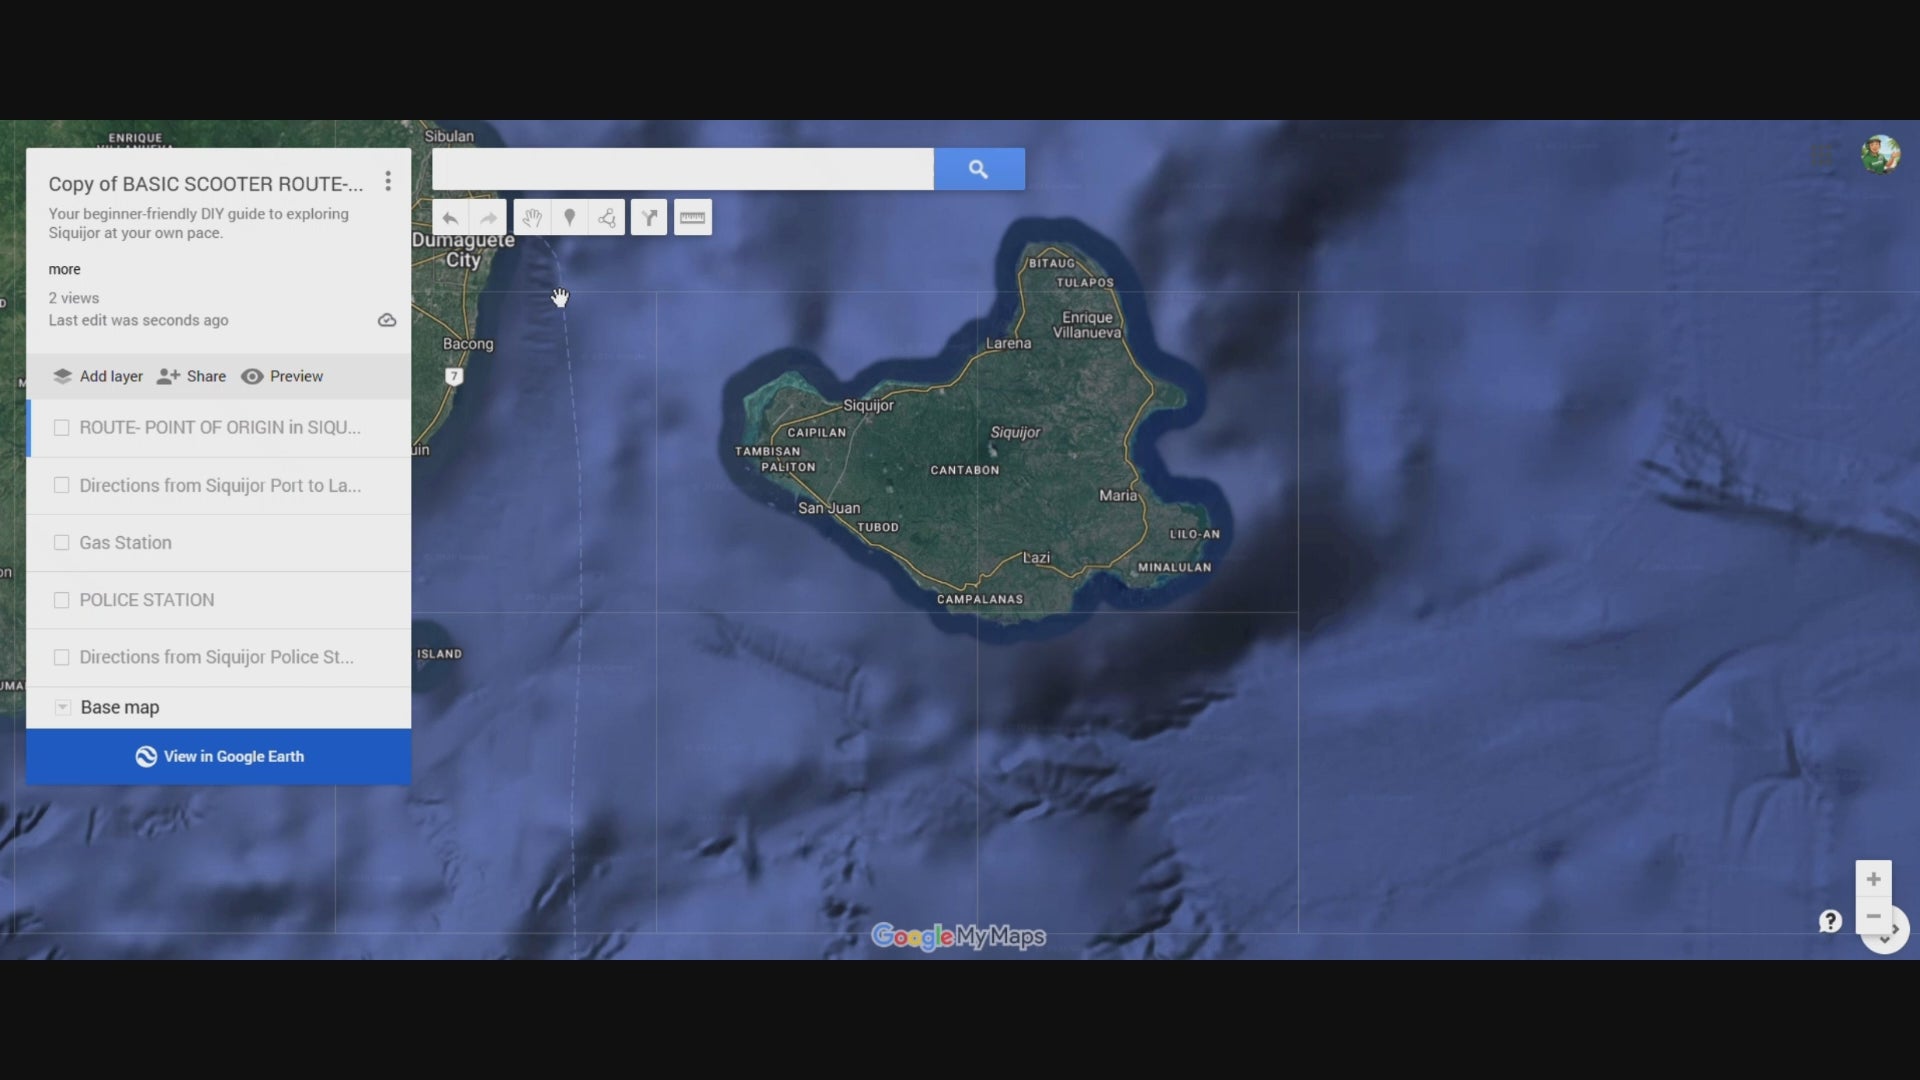Click the MINALULAN label on the map
The height and width of the screenshot is (1080, 1920).
[x=1175, y=567]
